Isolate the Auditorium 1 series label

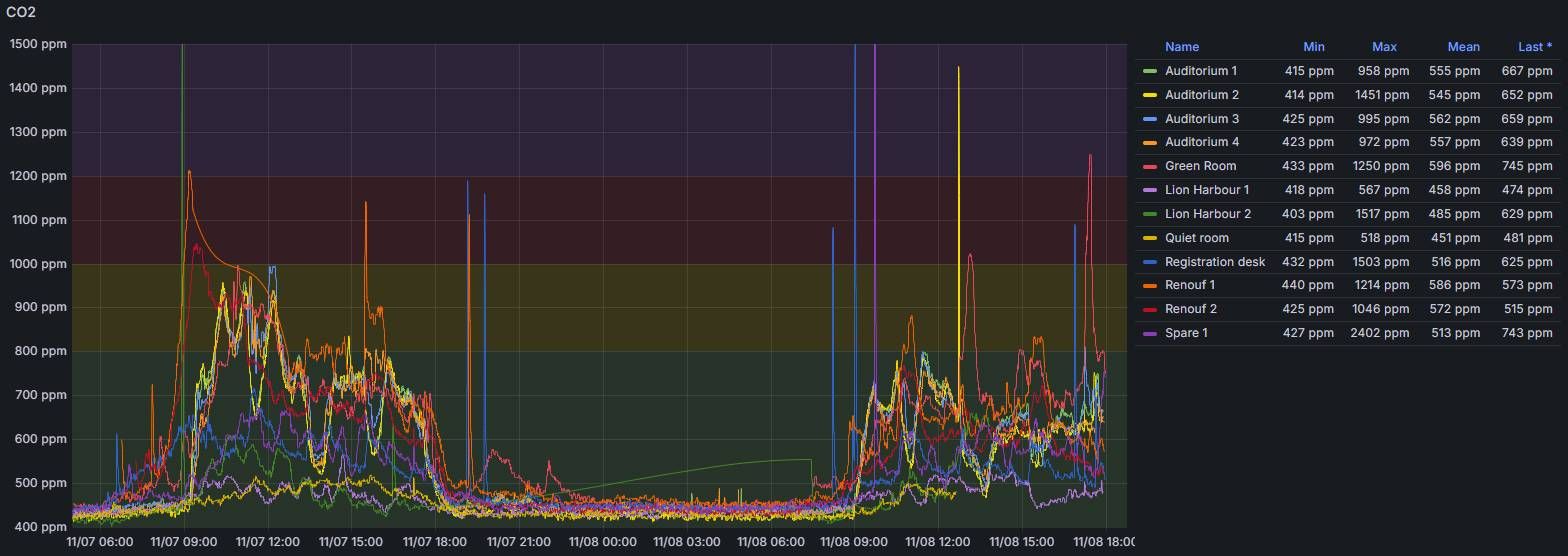click(1200, 71)
